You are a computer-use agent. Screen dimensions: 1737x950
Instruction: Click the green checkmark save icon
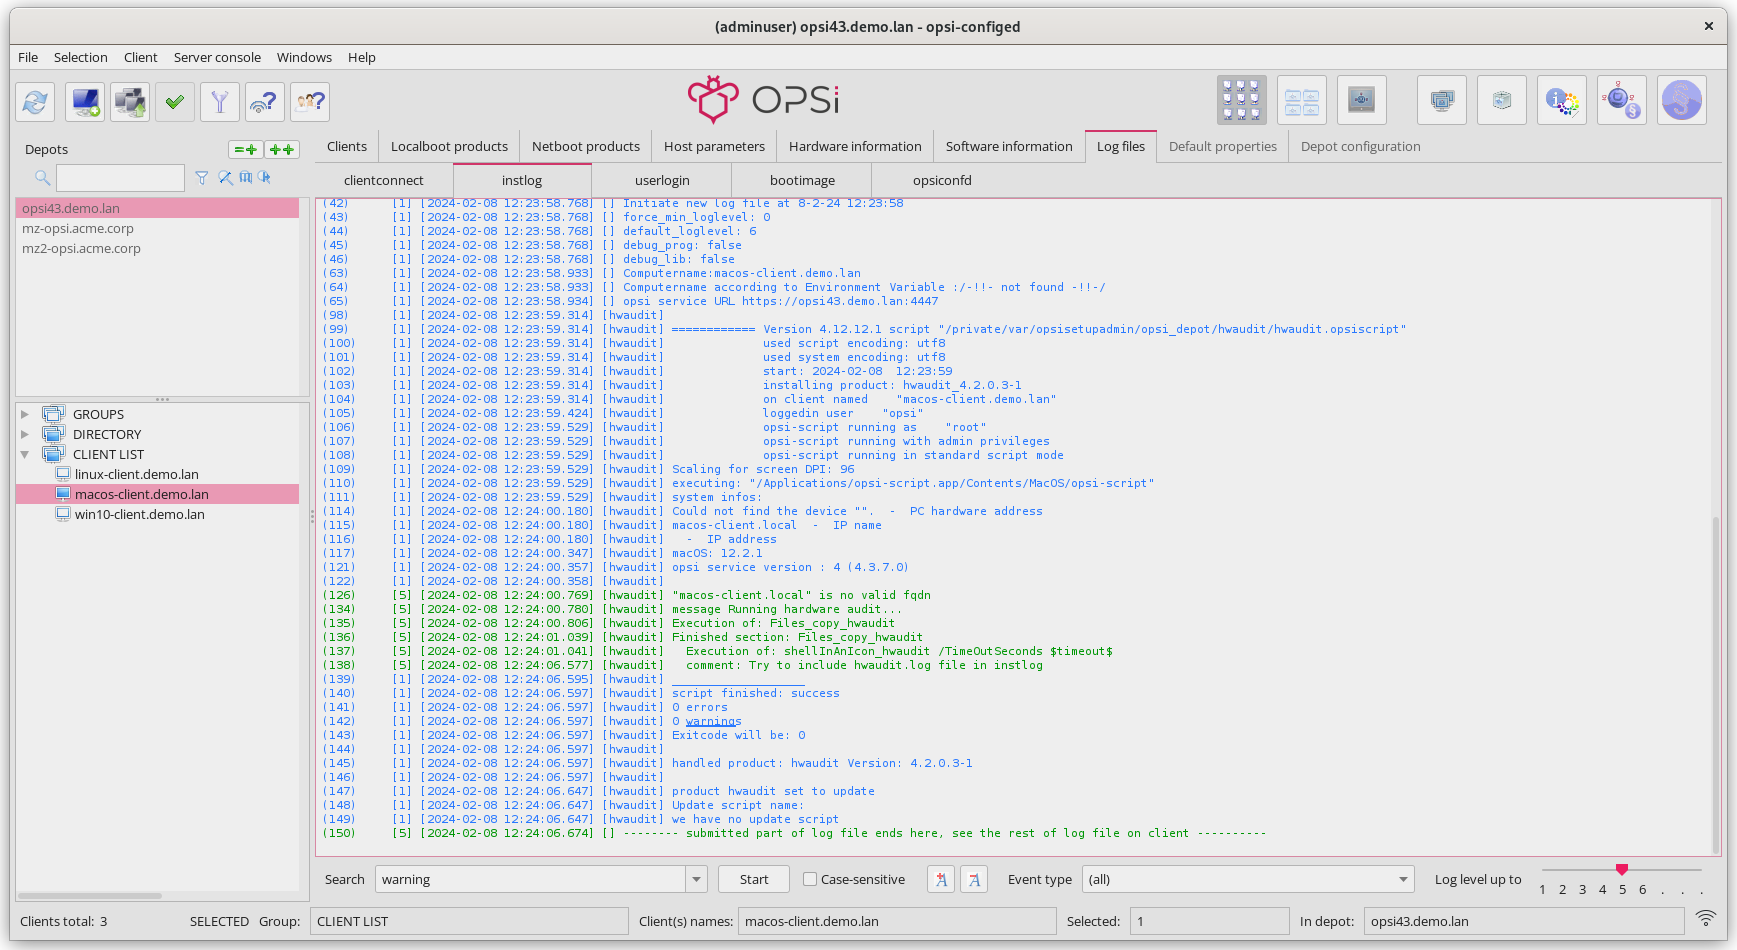pyautogui.click(x=175, y=101)
